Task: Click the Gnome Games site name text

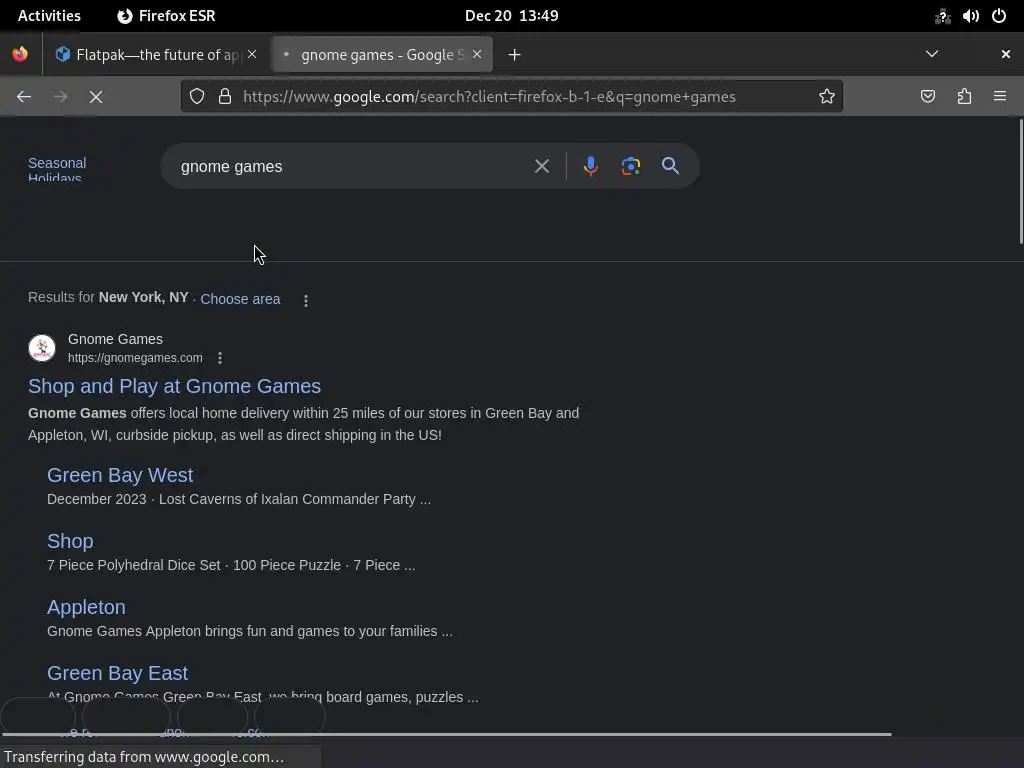Action: (116, 339)
